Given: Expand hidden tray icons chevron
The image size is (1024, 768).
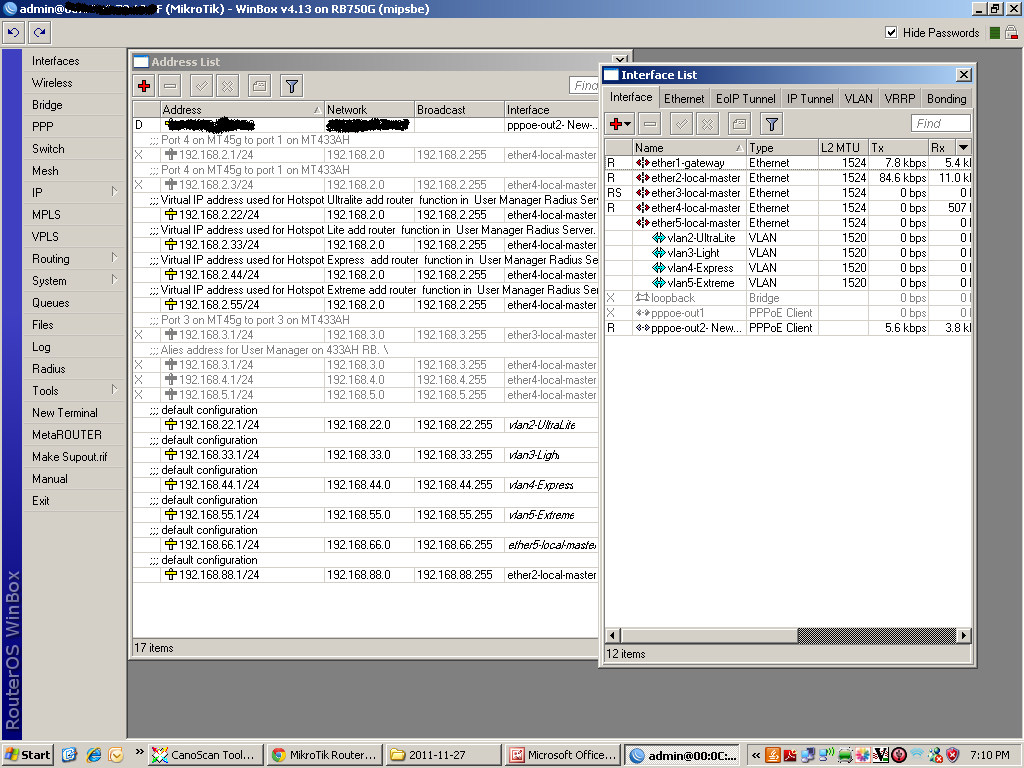Looking at the screenshot, I should coord(756,755).
